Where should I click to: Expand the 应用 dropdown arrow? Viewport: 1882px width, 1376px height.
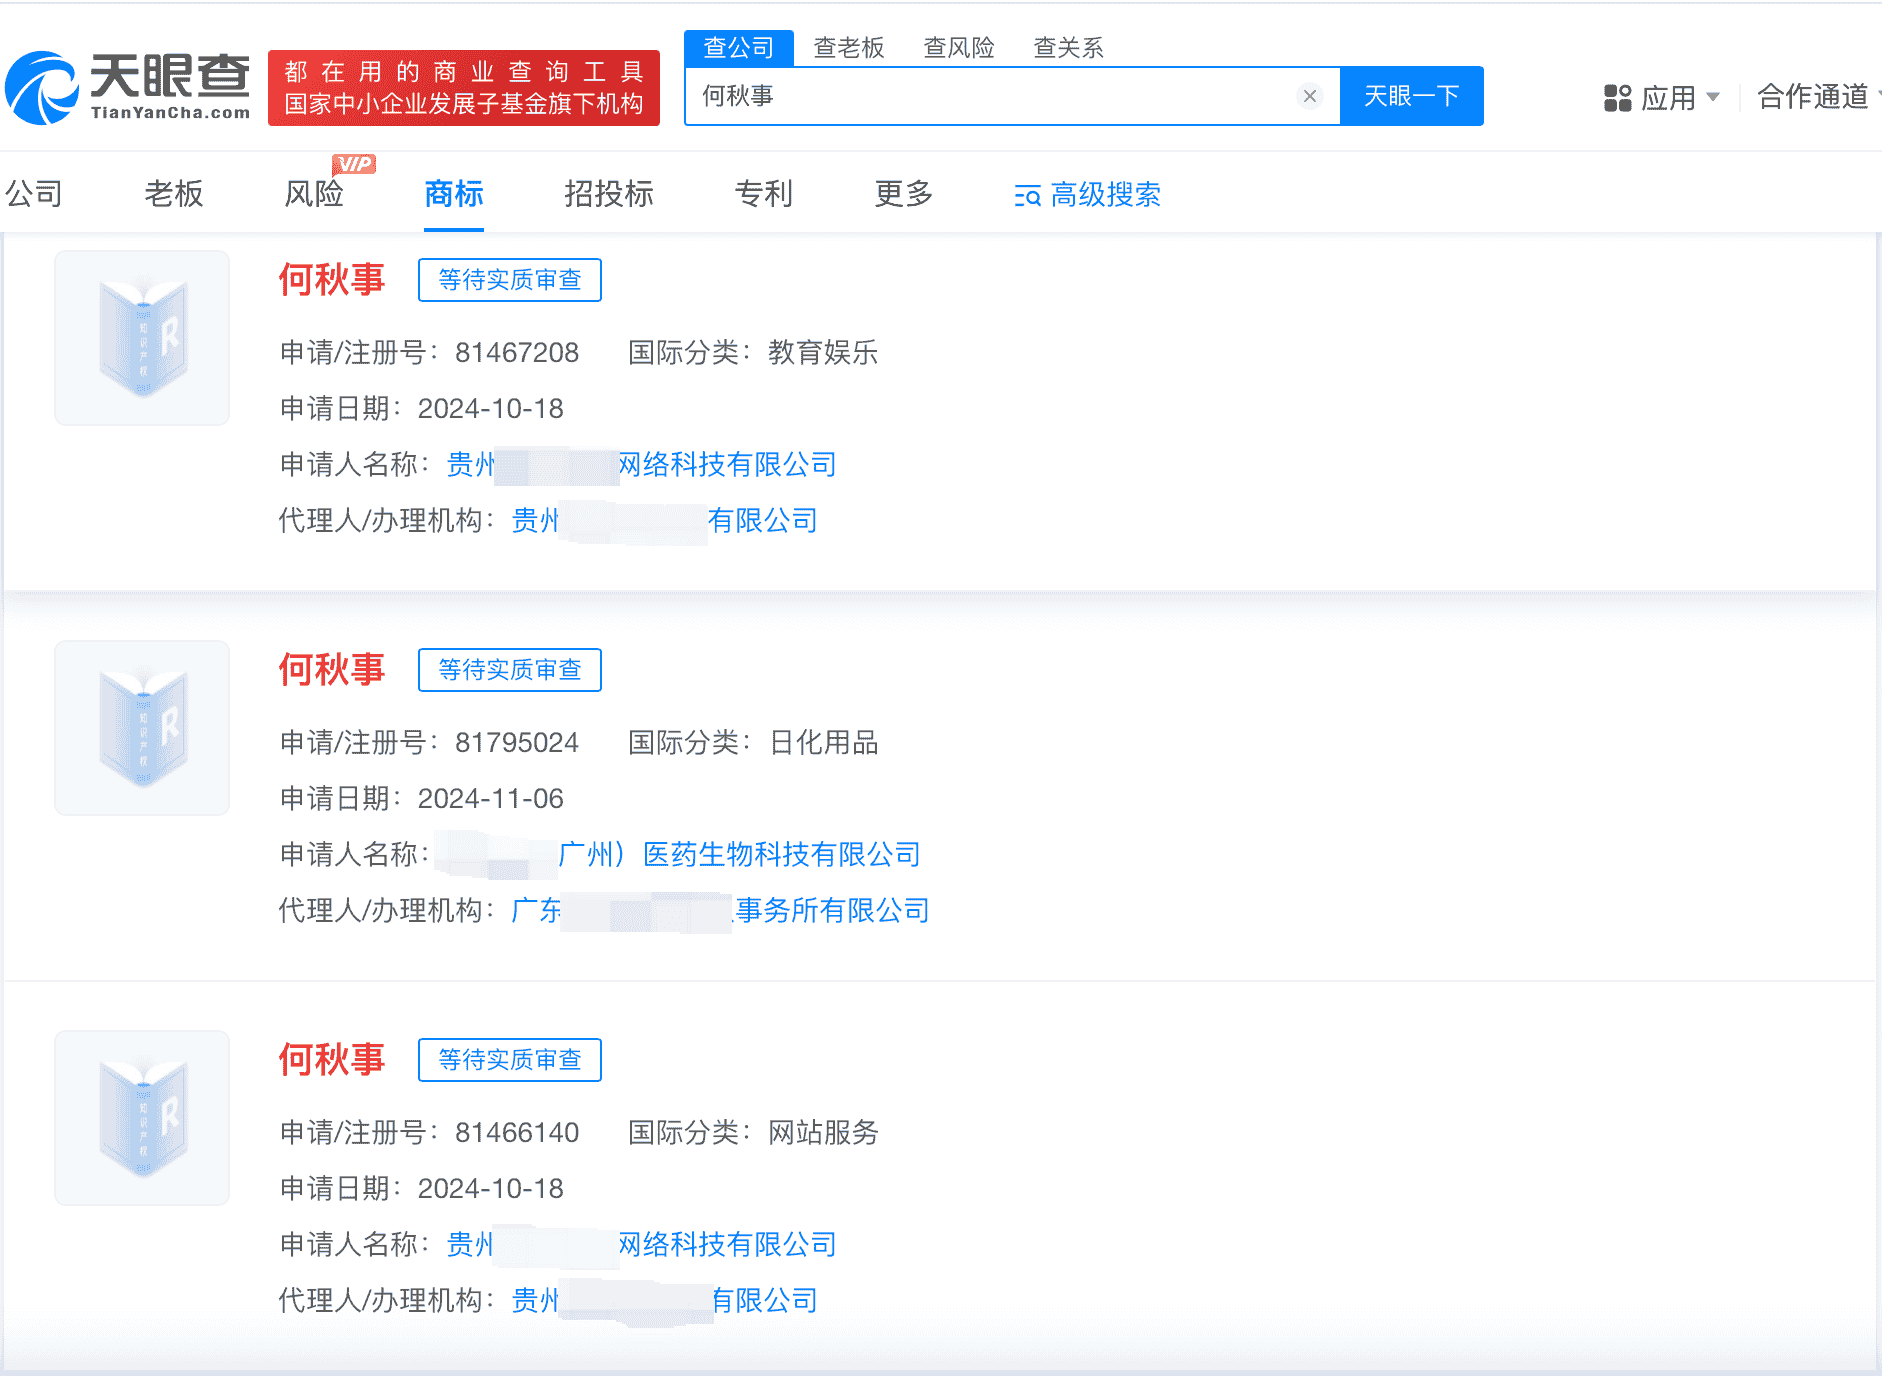(x=1713, y=97)
